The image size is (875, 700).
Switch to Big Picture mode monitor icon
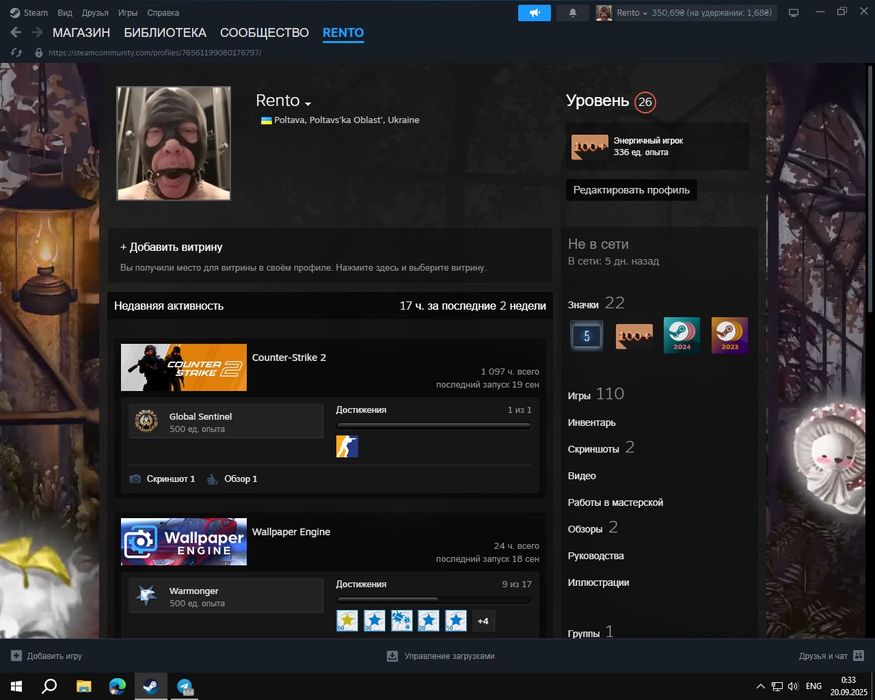pos(793,12)
